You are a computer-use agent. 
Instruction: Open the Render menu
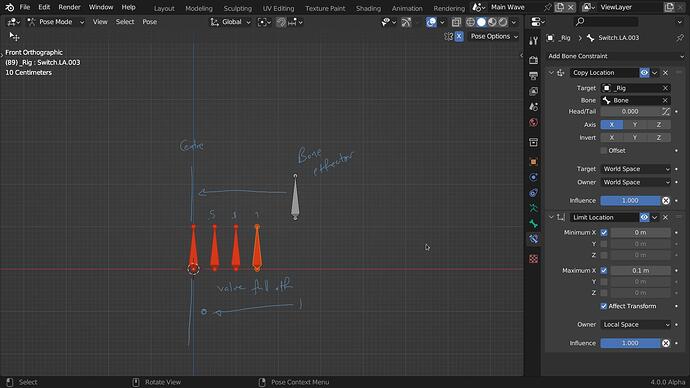pos(70,7)
